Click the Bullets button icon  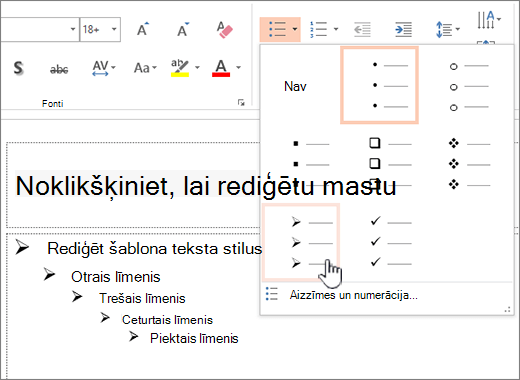click(277, 29)
